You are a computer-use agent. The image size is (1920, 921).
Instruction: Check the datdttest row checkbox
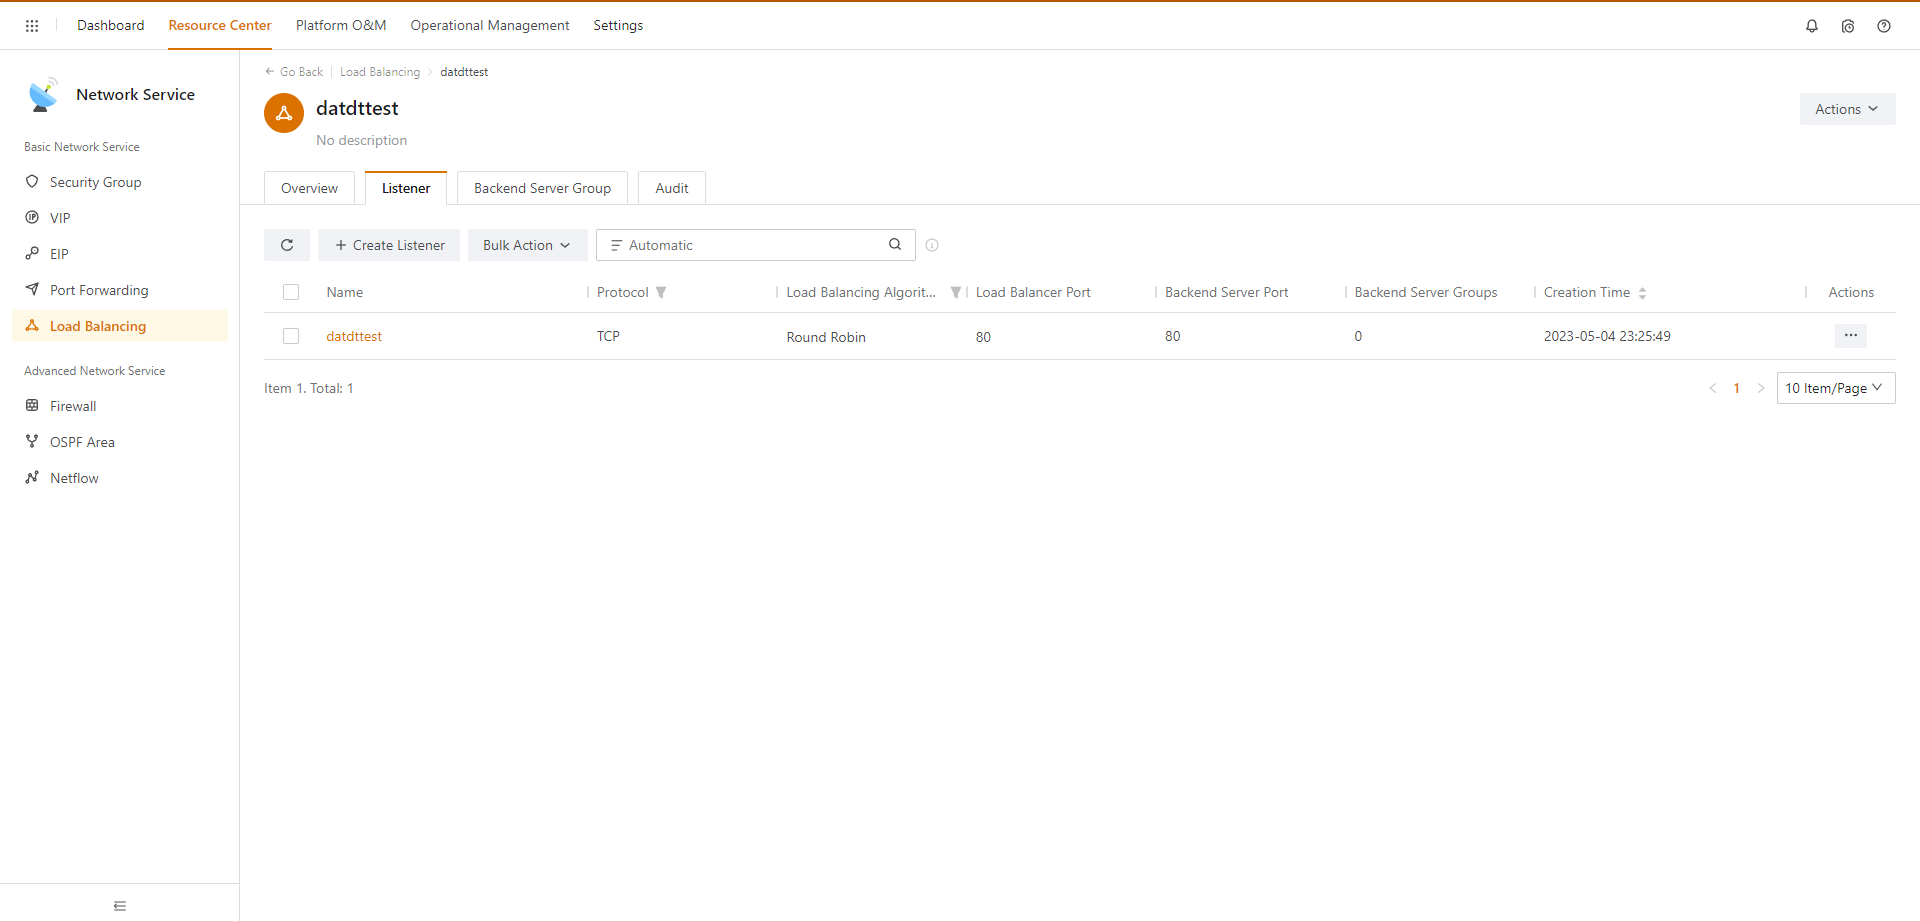[291, 336]
